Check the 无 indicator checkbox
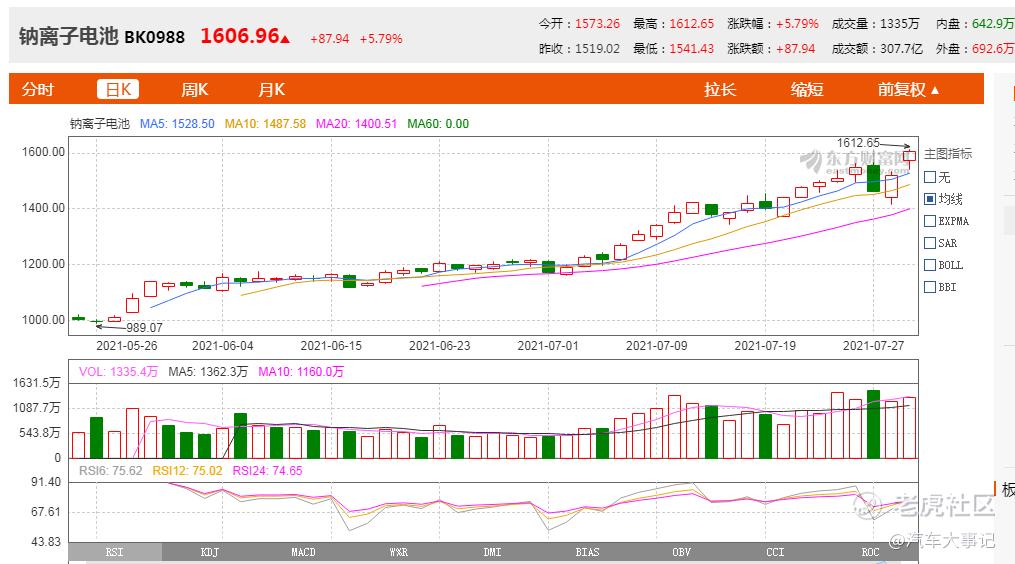The width and height of the screenshot is (1015, 564). pos(930,177)
